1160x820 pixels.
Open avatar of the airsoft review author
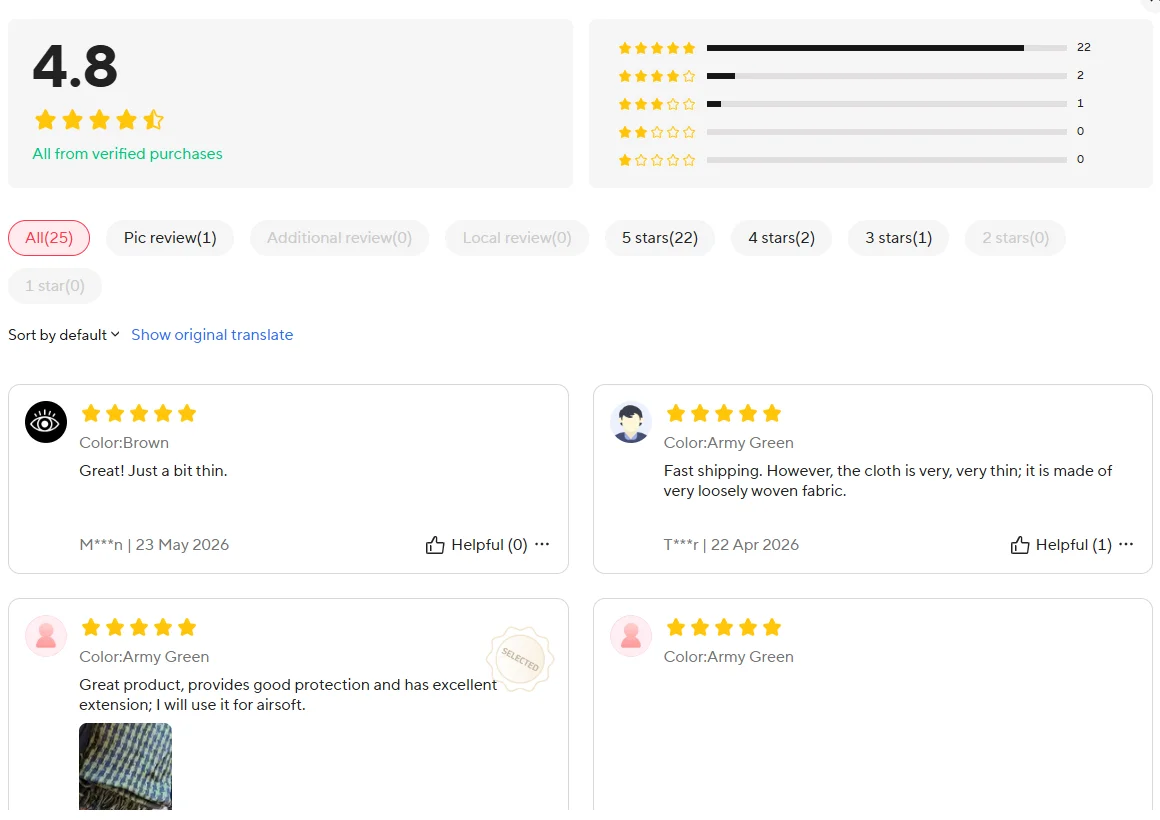click(46, 636)
